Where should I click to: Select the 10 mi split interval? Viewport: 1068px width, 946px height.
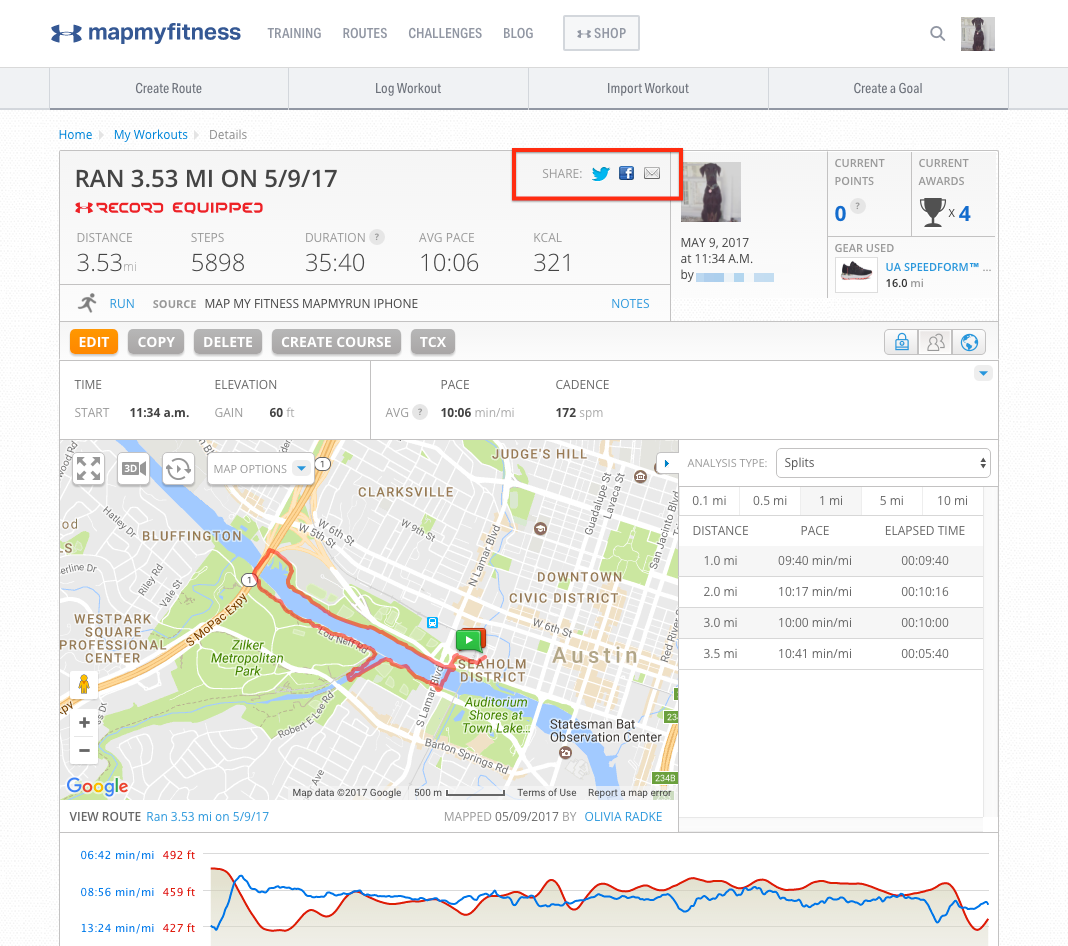(x=952, y=501)
